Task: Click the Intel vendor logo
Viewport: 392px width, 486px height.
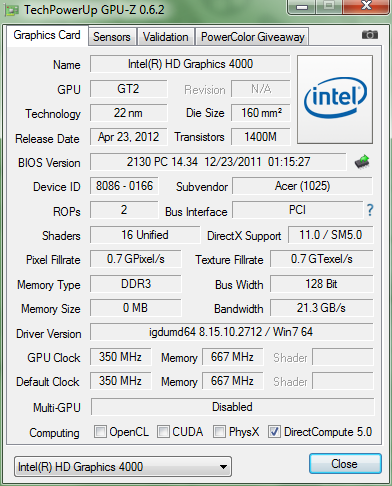Action: (x=335, y=99)
